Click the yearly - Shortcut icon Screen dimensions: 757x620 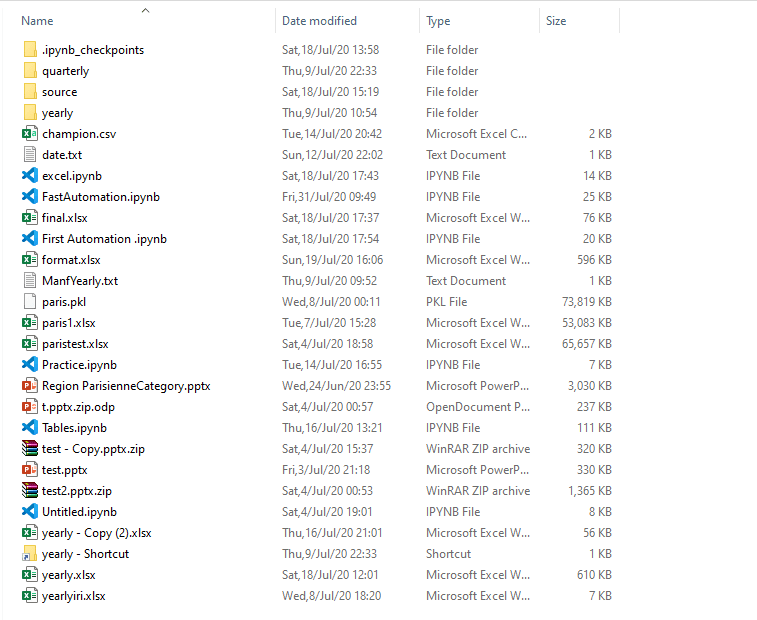(30, 554)
